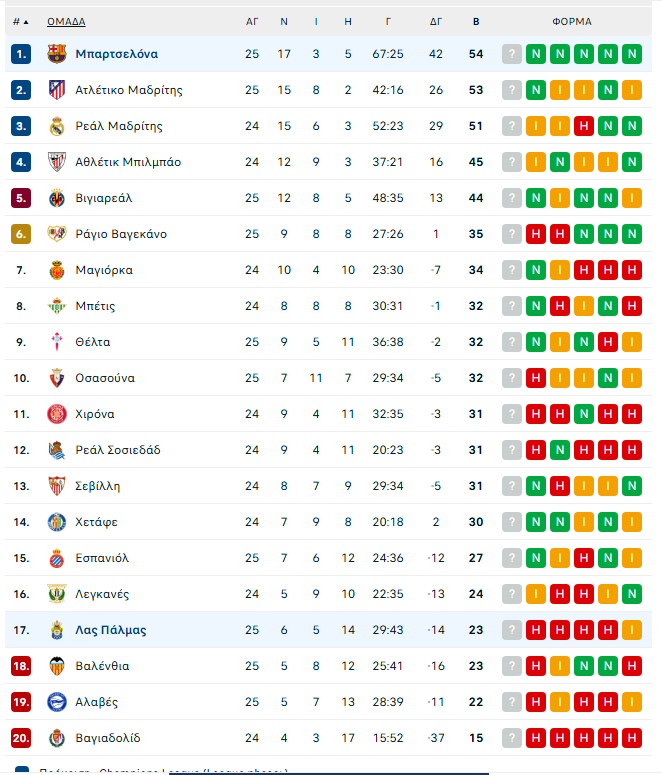Screen dimensions: 662x775
Task: Click Real Madrid's red H form badge
Action: click(584, 126)
